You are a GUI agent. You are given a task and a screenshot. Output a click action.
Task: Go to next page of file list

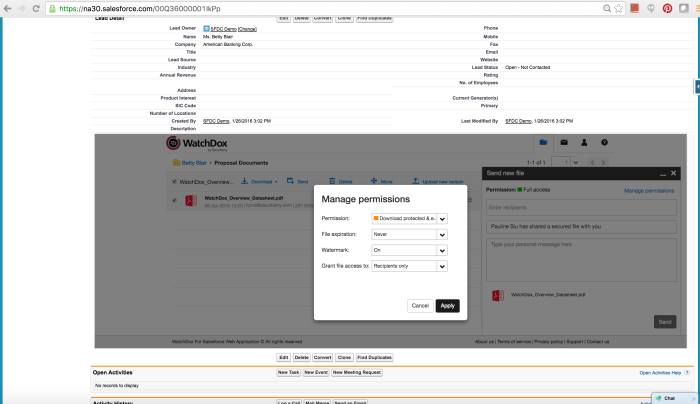click(x=603, y=162)
